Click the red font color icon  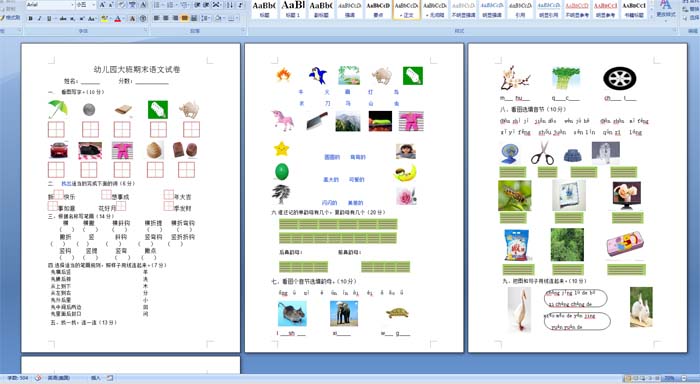tap(118, 19)
